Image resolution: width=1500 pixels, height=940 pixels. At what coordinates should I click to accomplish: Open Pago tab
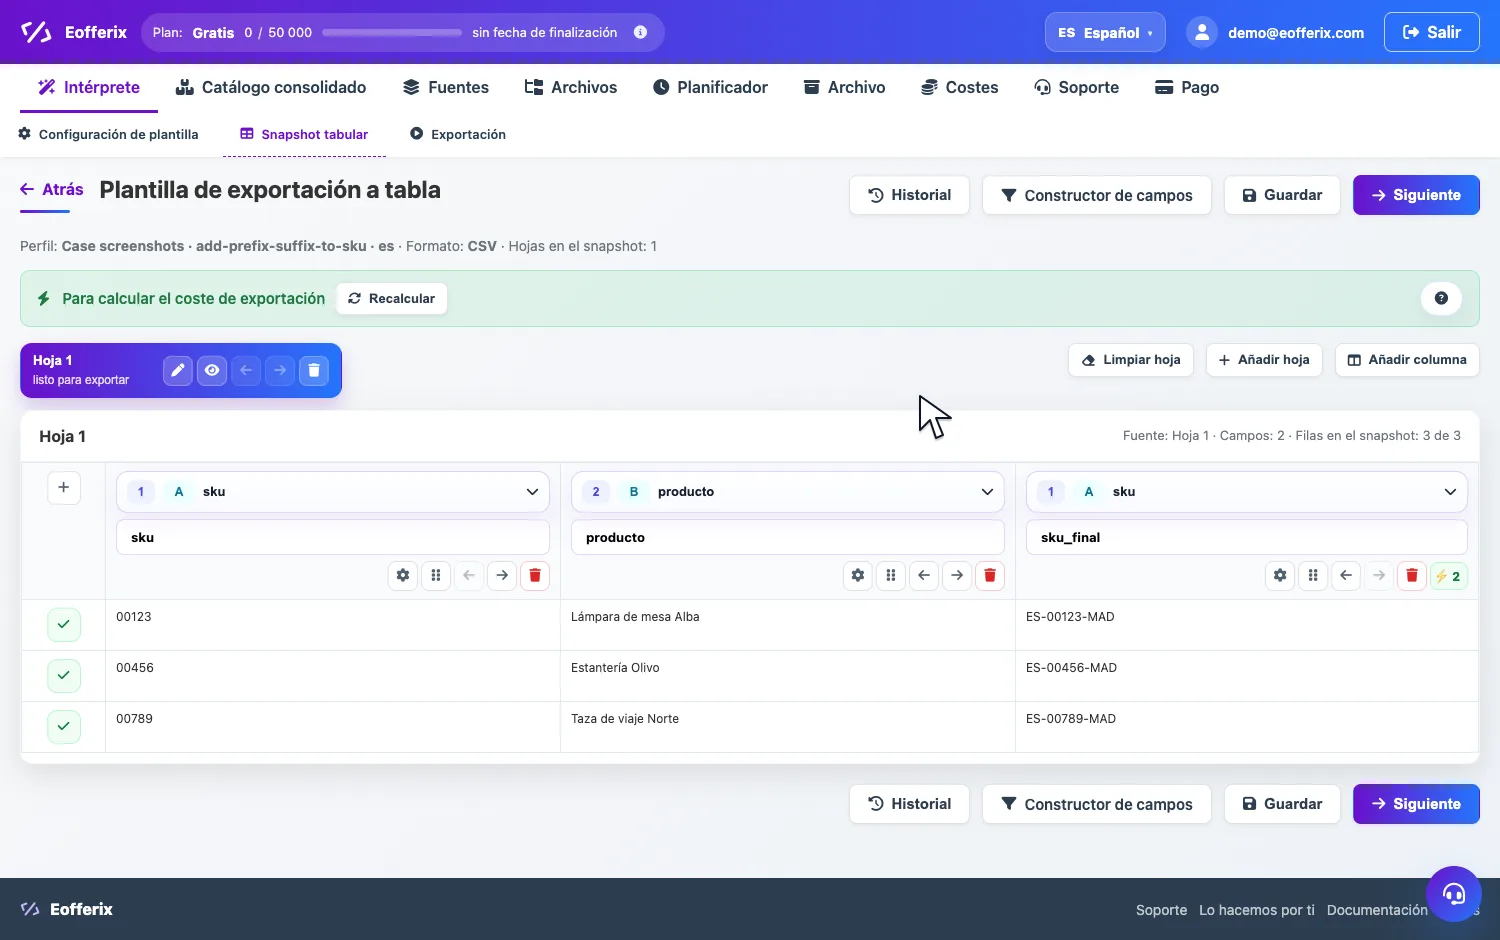1187,87
